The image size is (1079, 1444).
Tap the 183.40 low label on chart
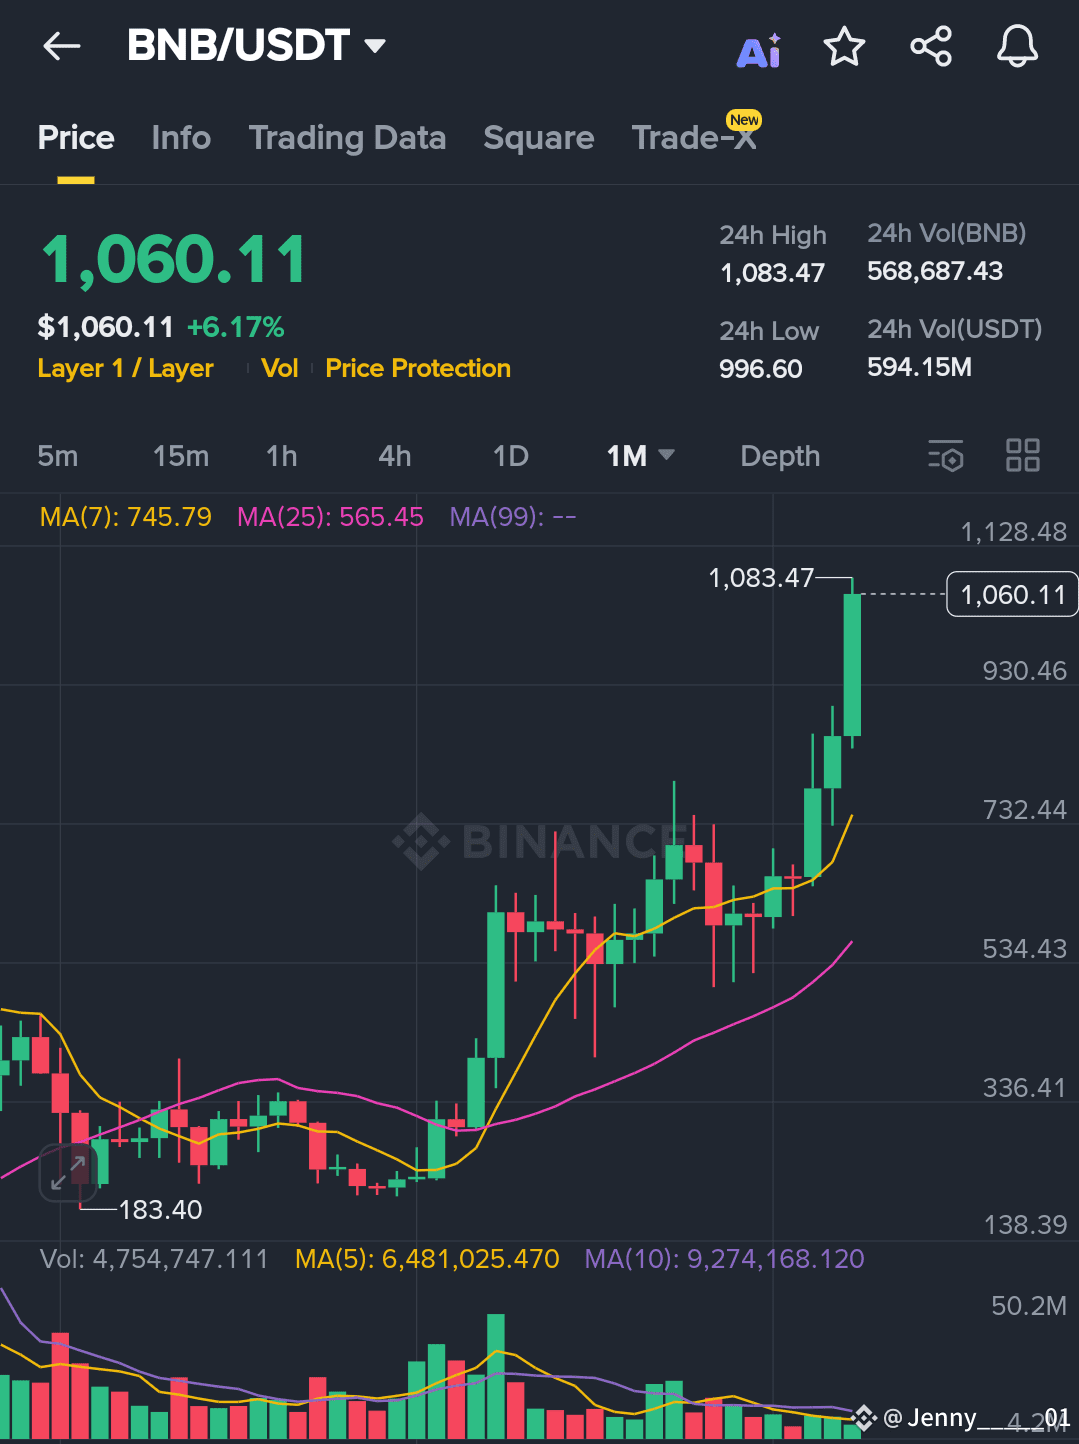pyautogui.click(x=160, y=1210)
